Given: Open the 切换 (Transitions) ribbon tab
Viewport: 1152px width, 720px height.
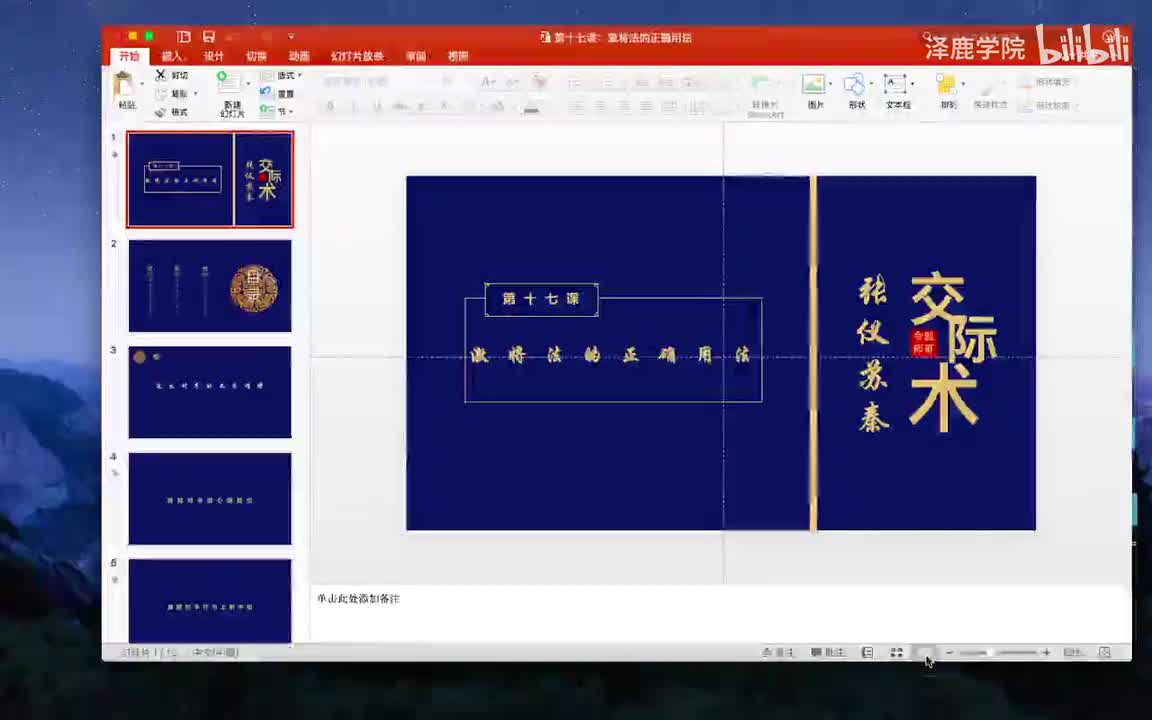Looking at the screenshot, I should (256, 56).
